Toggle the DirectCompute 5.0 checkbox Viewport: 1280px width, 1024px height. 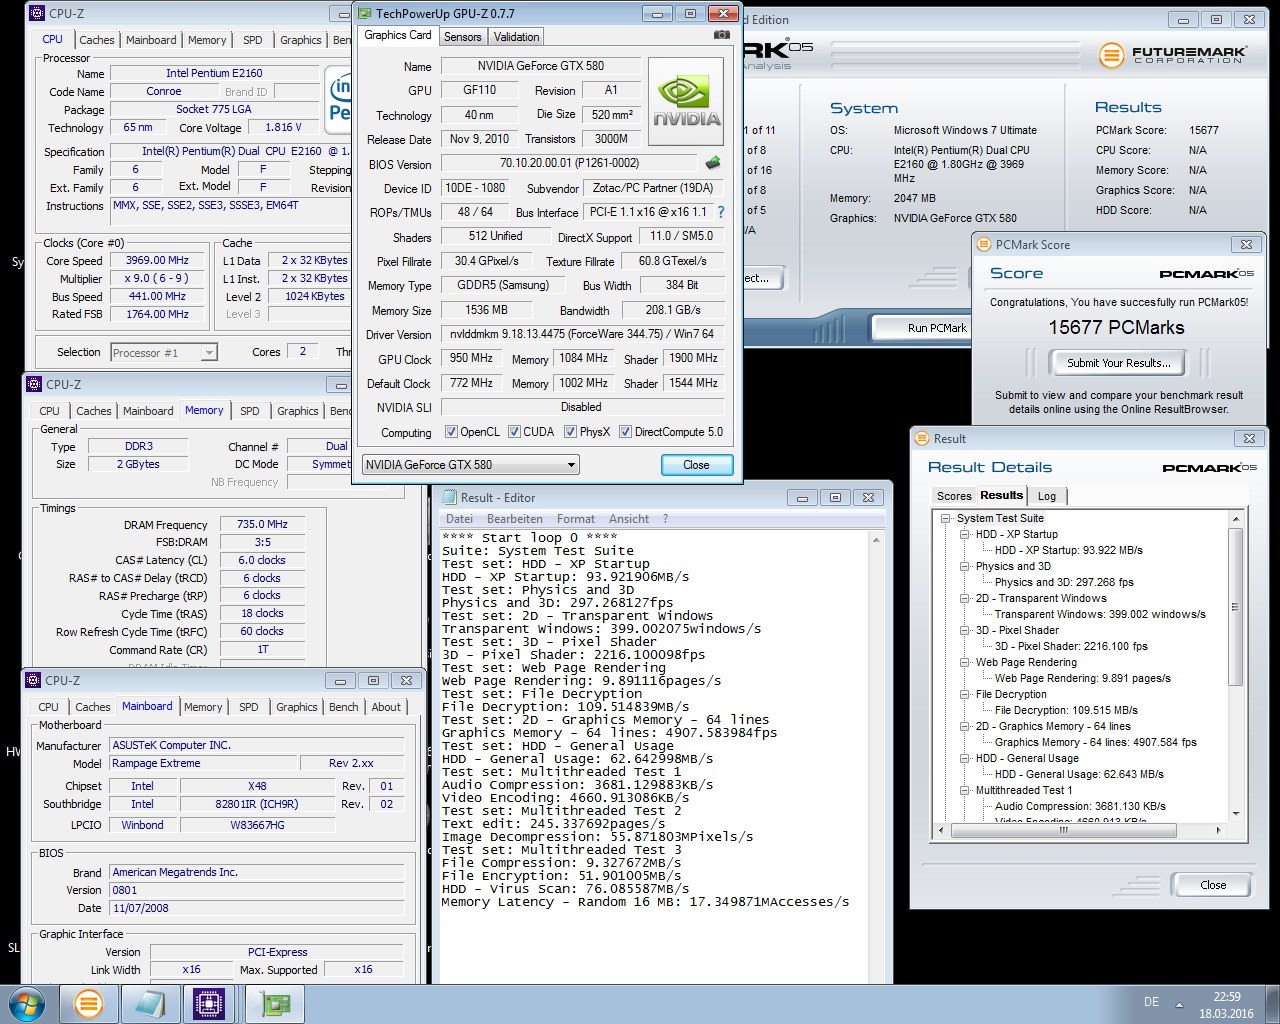click(625, 432)
